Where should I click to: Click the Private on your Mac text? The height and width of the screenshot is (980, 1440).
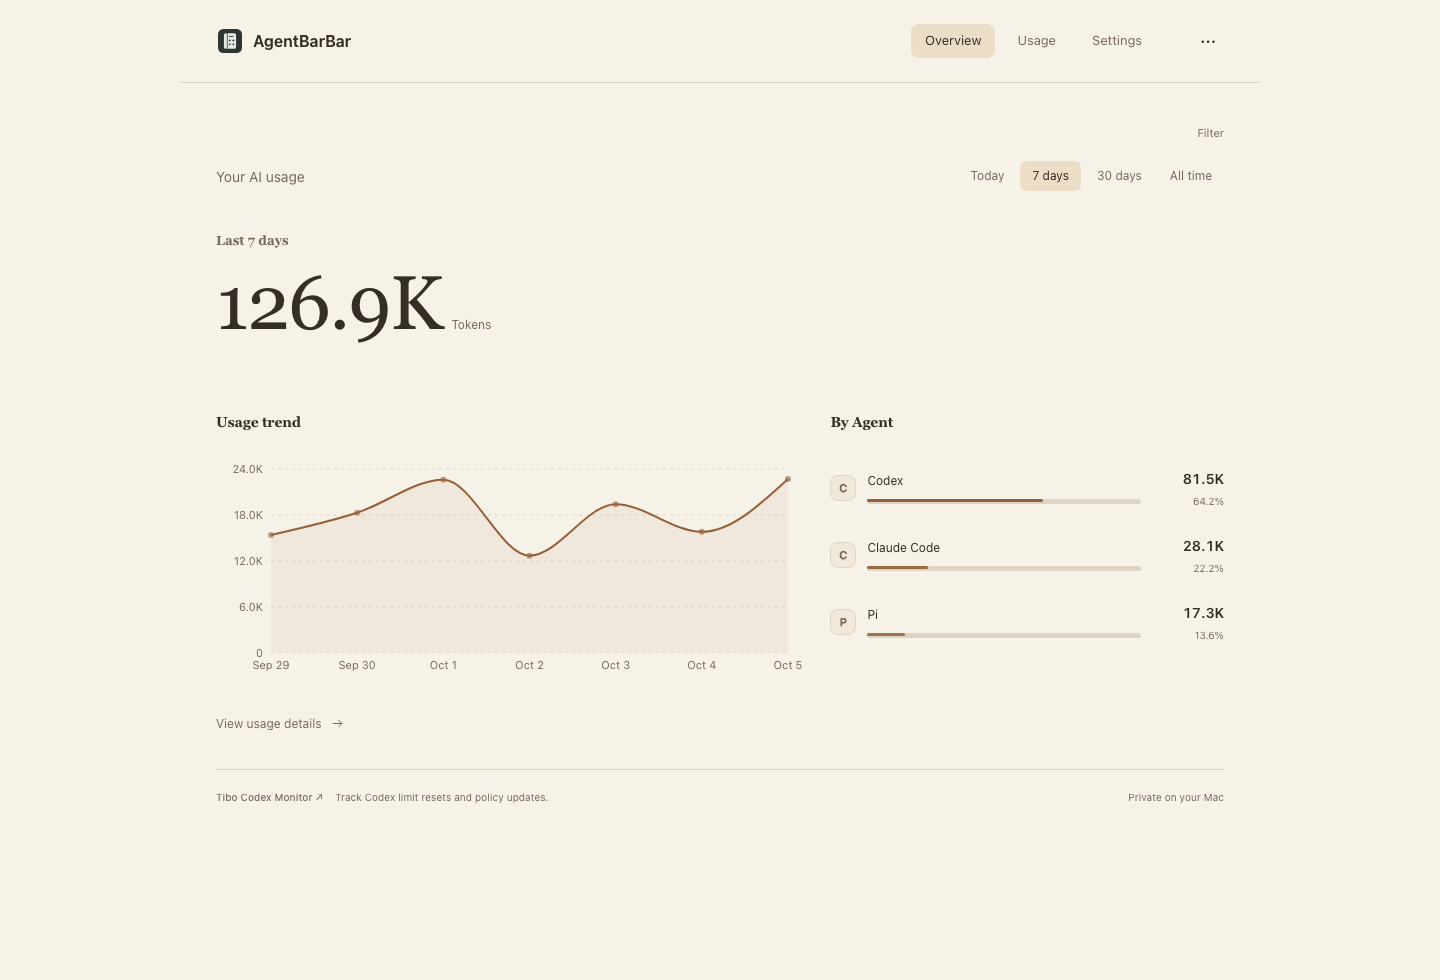1176,798
